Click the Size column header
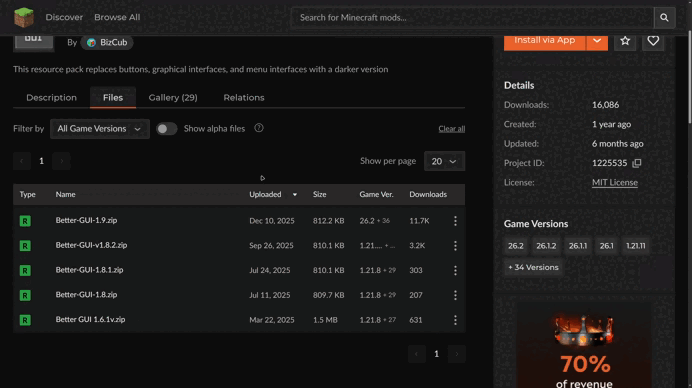 point(320,195)
